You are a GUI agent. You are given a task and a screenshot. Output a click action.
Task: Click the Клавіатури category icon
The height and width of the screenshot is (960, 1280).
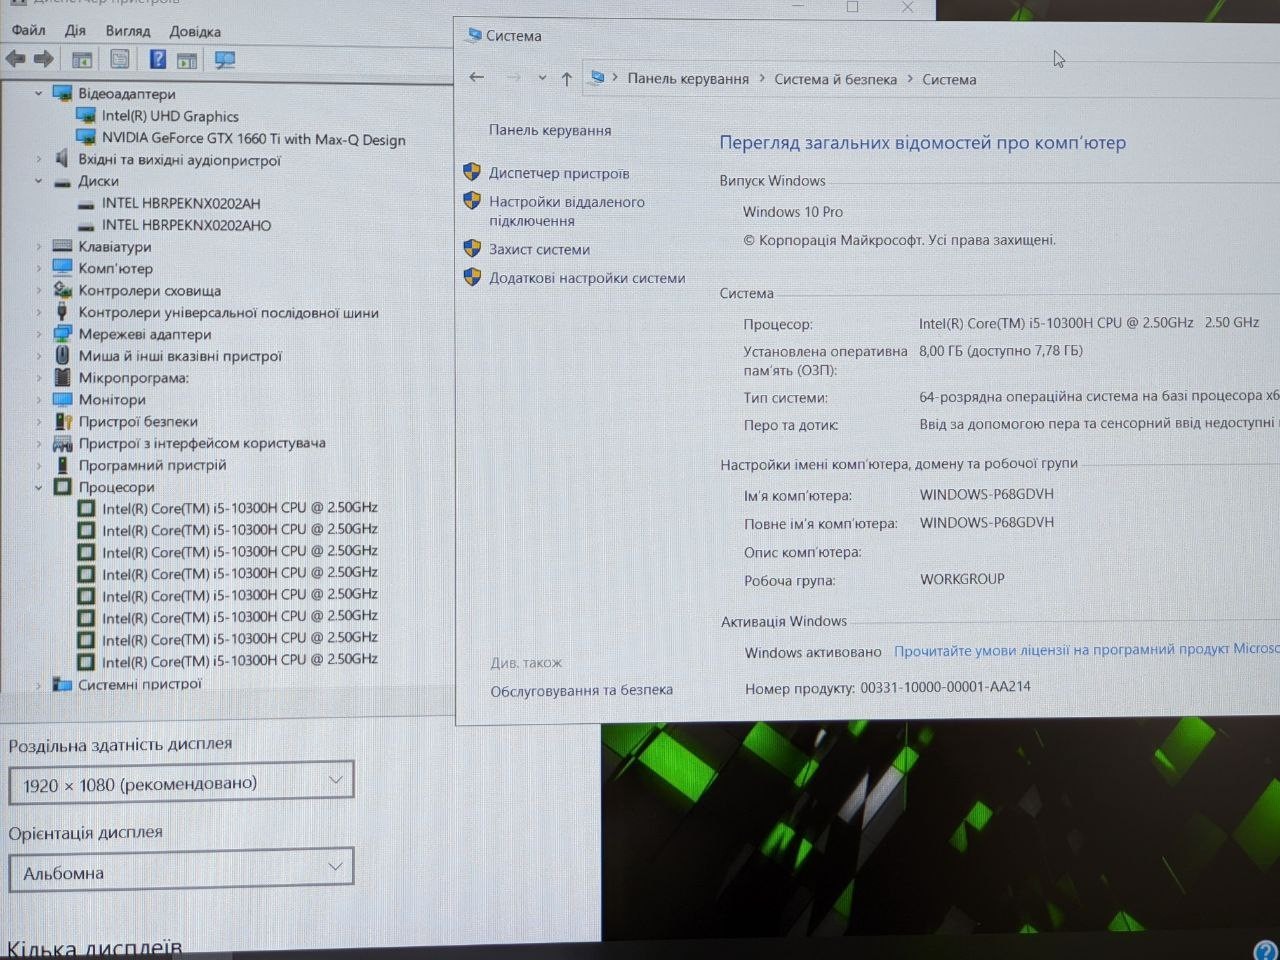click(x=62, y=246)
